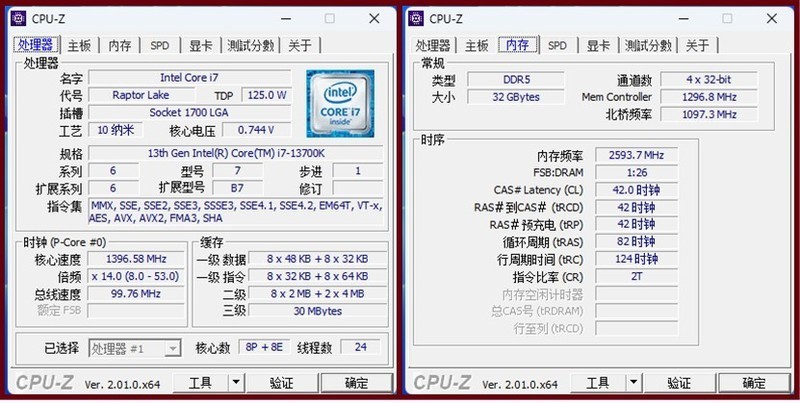Select the 内存 tab in right window
800x403 pixels.
point(518,45)
